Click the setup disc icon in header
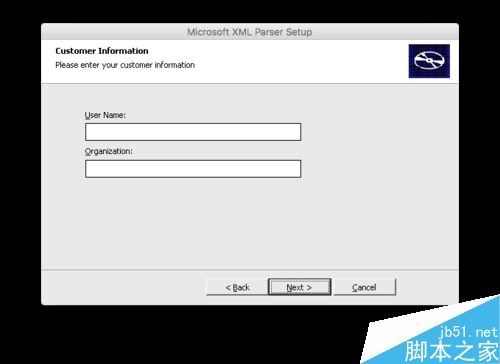Screen dimensions: 500x364 click(x=429, y=61)
